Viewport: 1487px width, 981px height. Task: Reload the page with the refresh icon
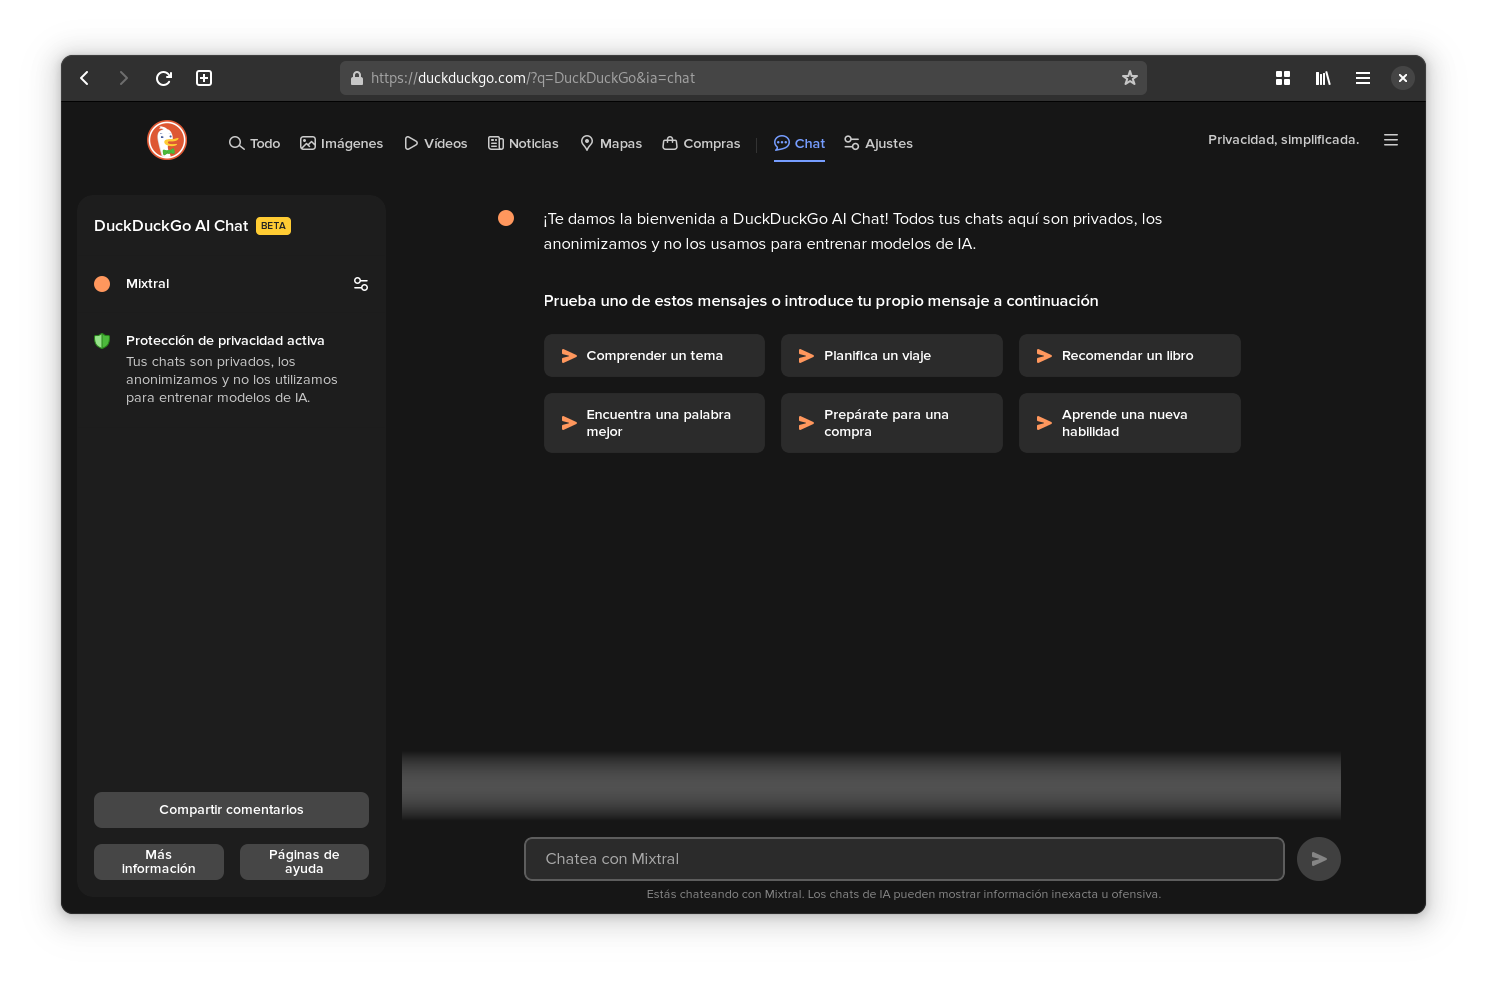point(164,78)
